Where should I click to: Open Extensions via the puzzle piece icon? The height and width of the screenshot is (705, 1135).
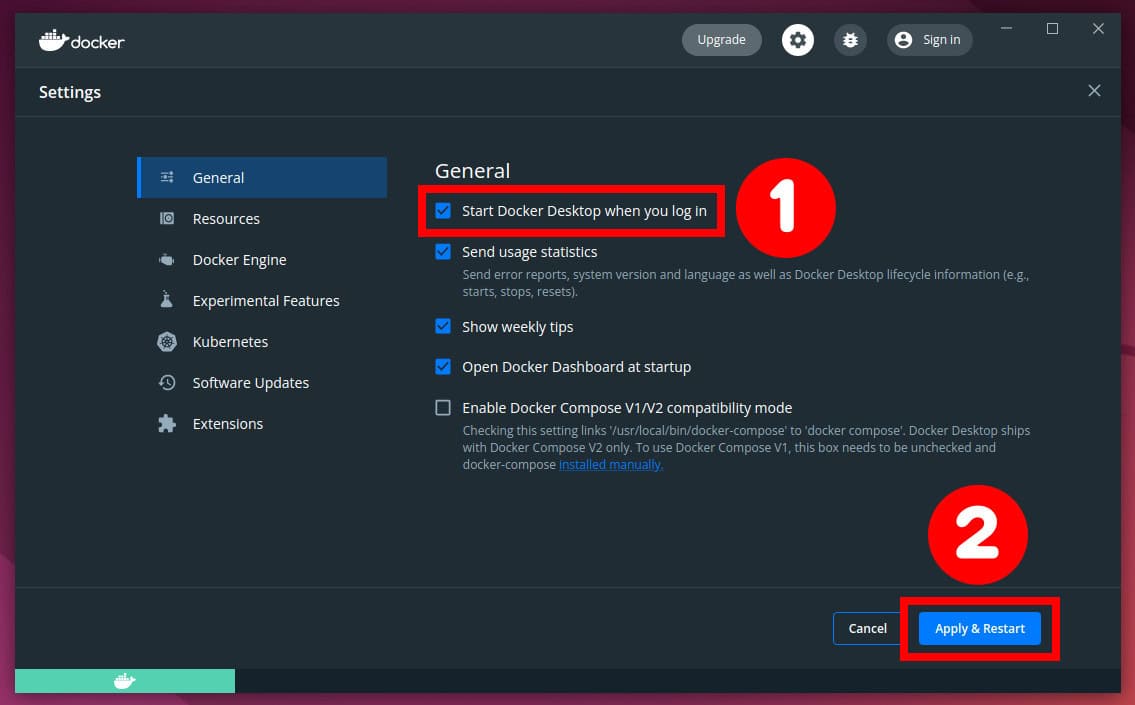click(166, 423)
